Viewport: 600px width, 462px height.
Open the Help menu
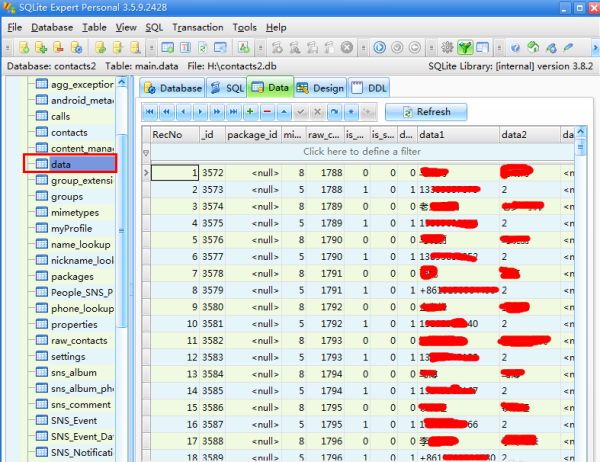276,28
